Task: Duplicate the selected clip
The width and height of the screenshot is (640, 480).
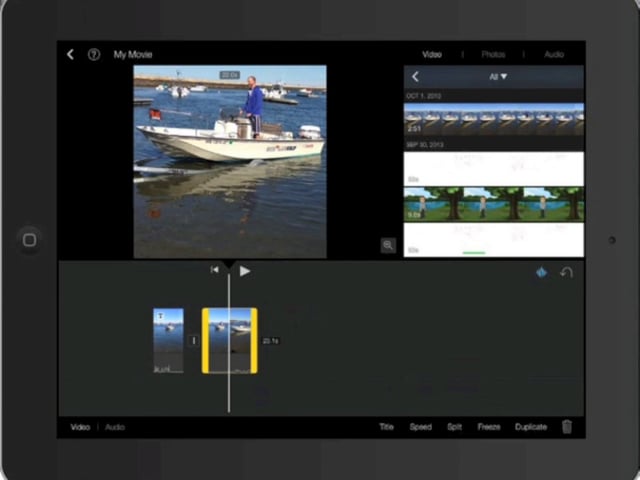Action: (x=531, y=427)
